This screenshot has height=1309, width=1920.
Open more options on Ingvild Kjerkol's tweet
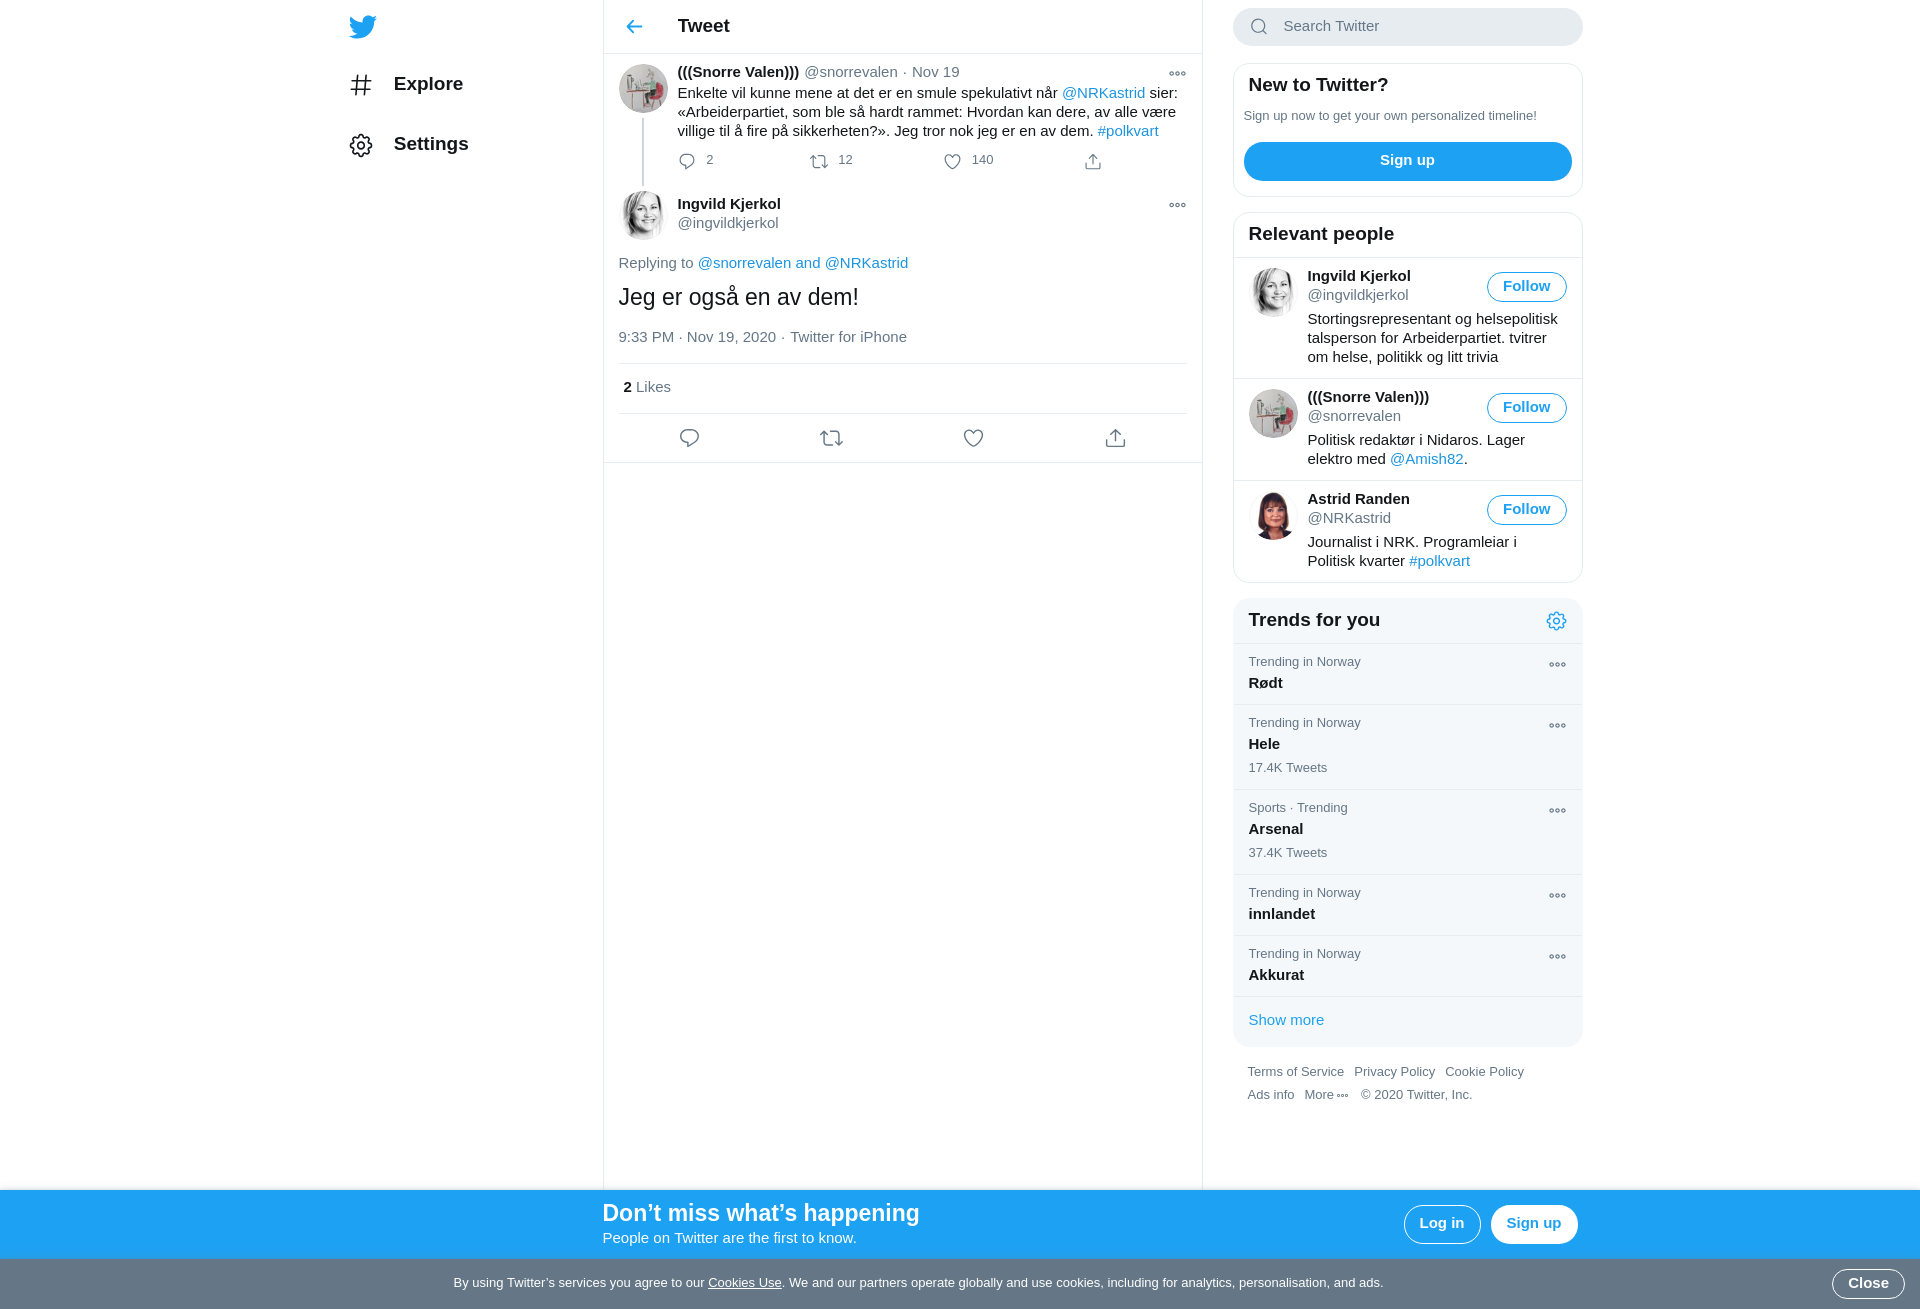pos(1177,205)
